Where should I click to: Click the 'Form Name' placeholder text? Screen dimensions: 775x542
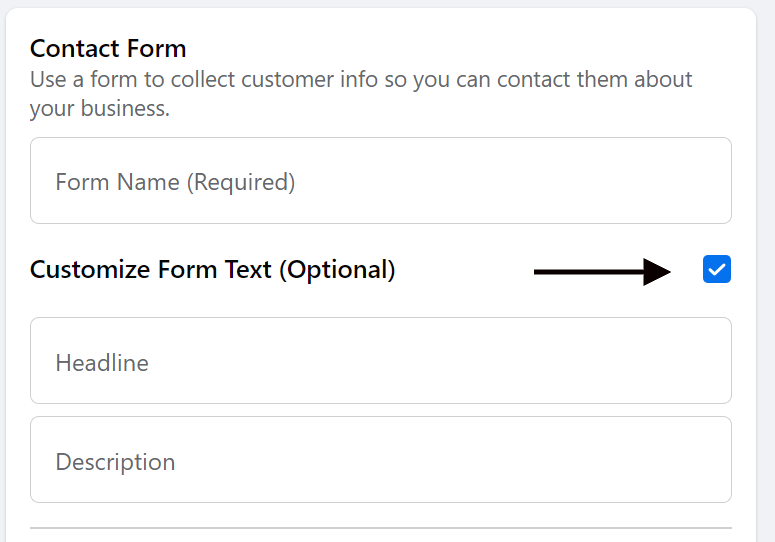click(x=120, y=182)
